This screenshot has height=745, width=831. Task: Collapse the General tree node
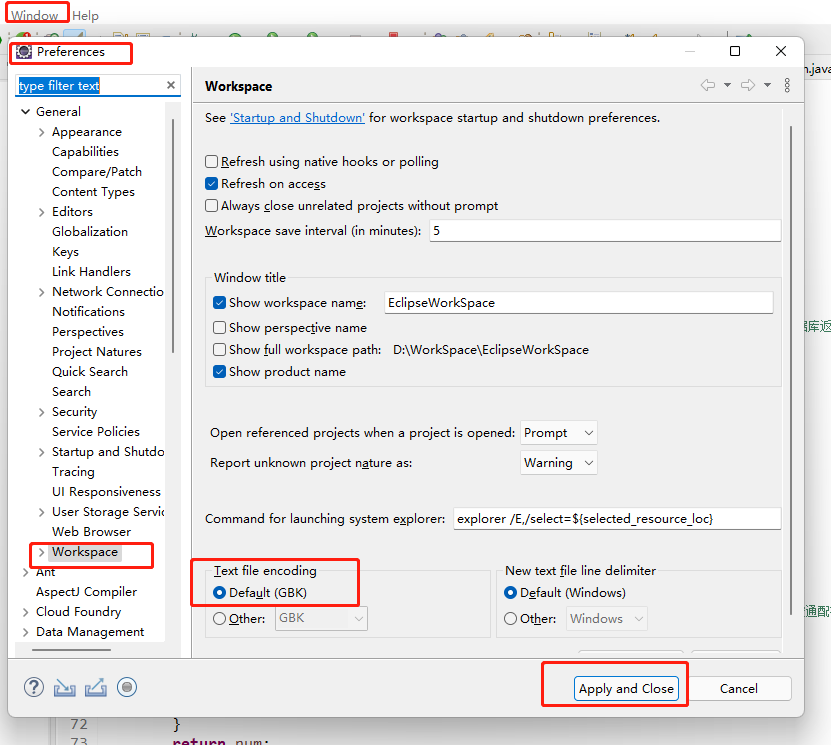pos(25,112)
